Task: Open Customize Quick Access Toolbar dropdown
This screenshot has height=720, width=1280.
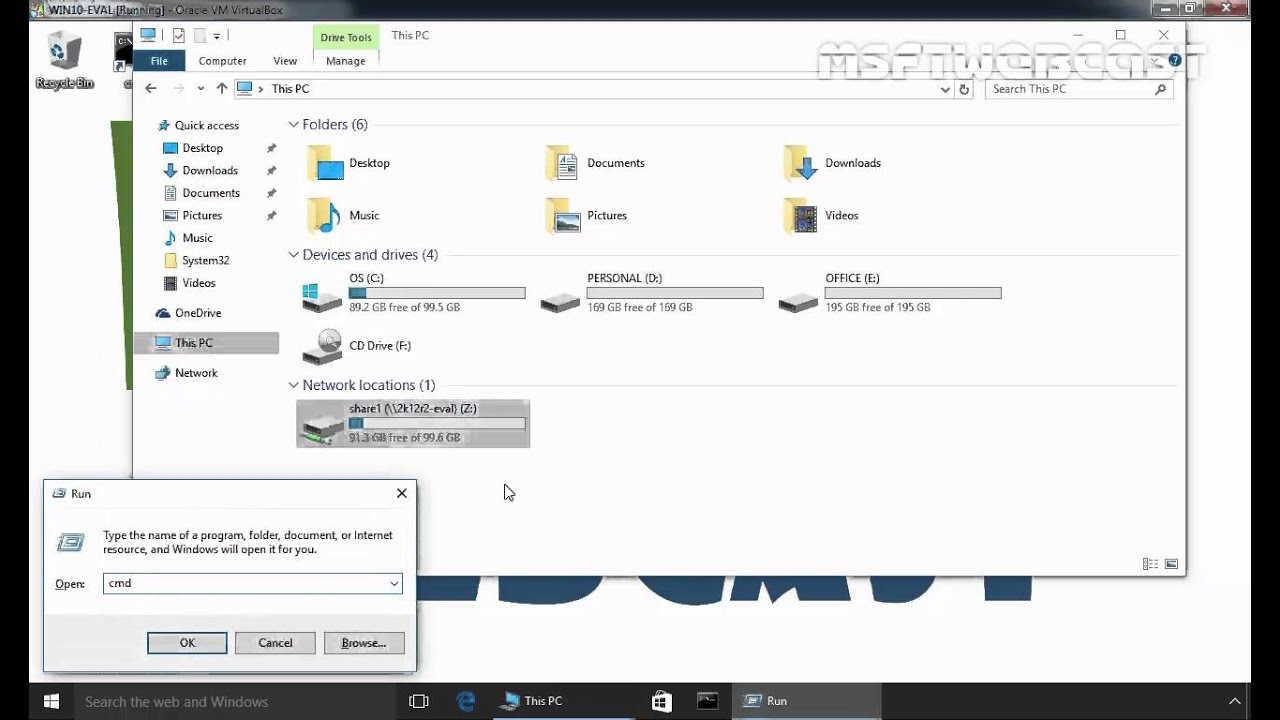Action: tap(216, 36)
